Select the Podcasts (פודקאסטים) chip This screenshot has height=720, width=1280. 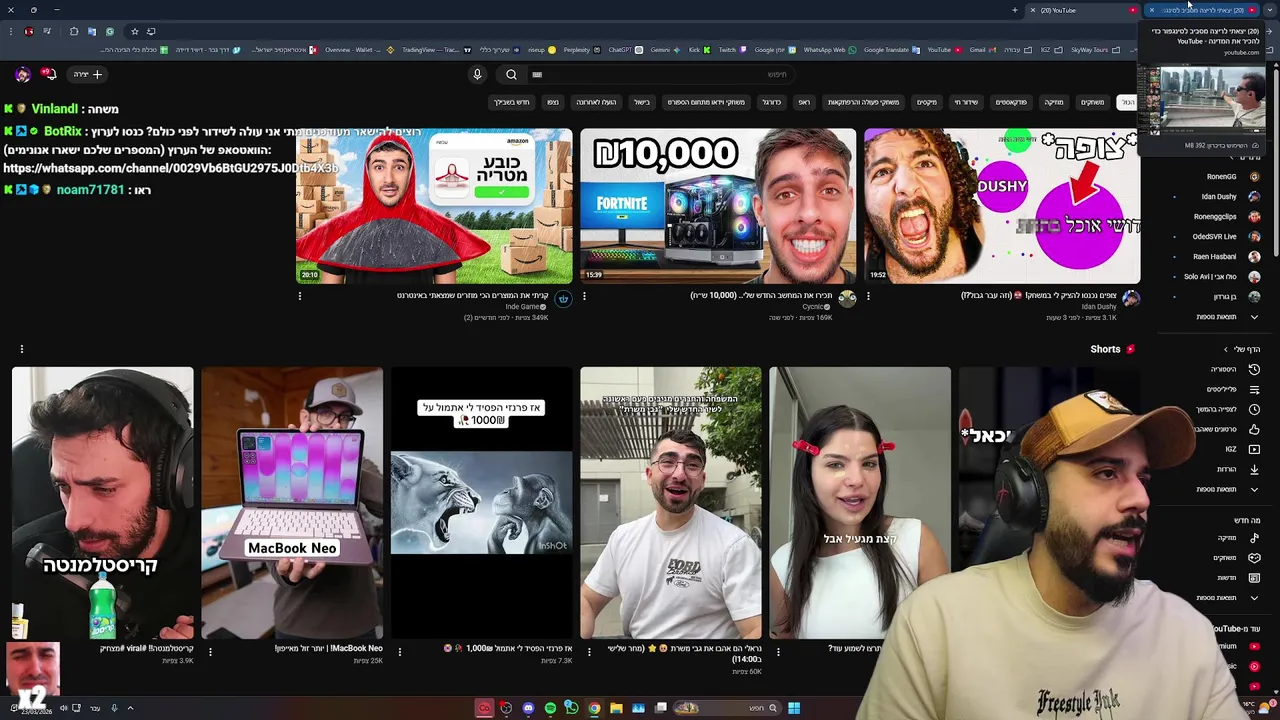click(1011, 102)
